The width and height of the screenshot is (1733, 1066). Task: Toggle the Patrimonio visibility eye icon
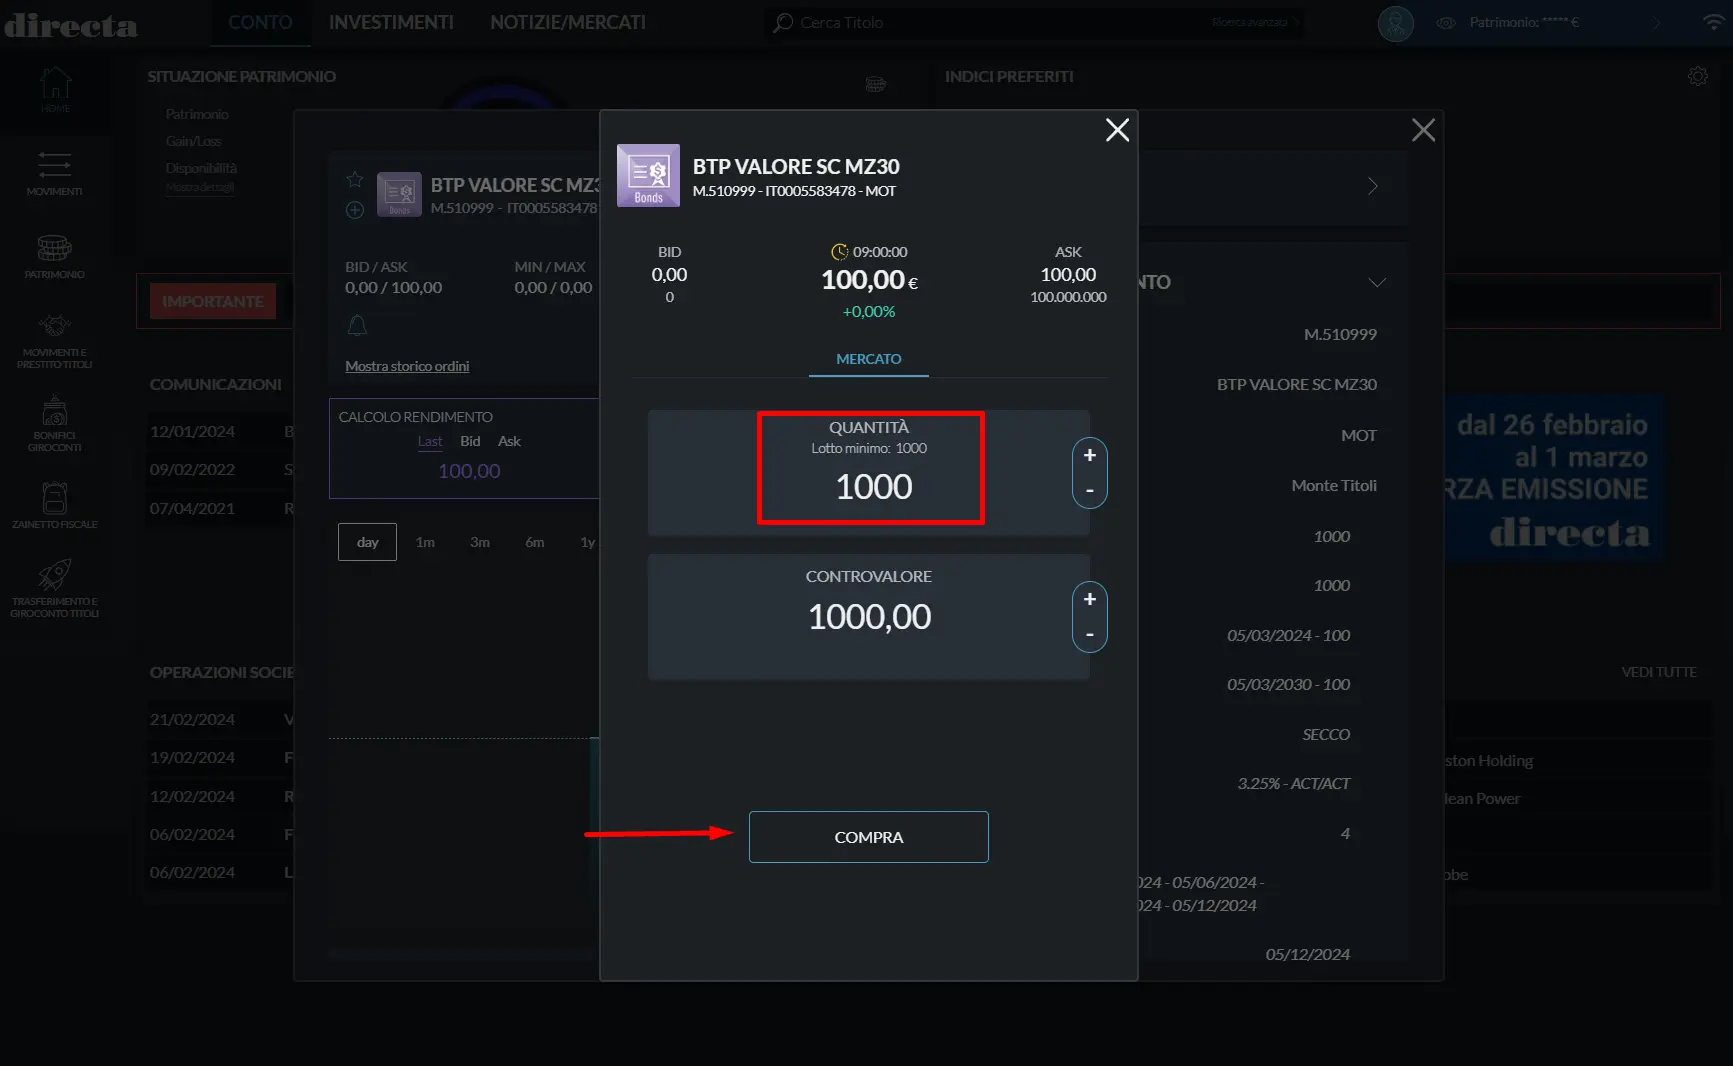(1445, 22)
